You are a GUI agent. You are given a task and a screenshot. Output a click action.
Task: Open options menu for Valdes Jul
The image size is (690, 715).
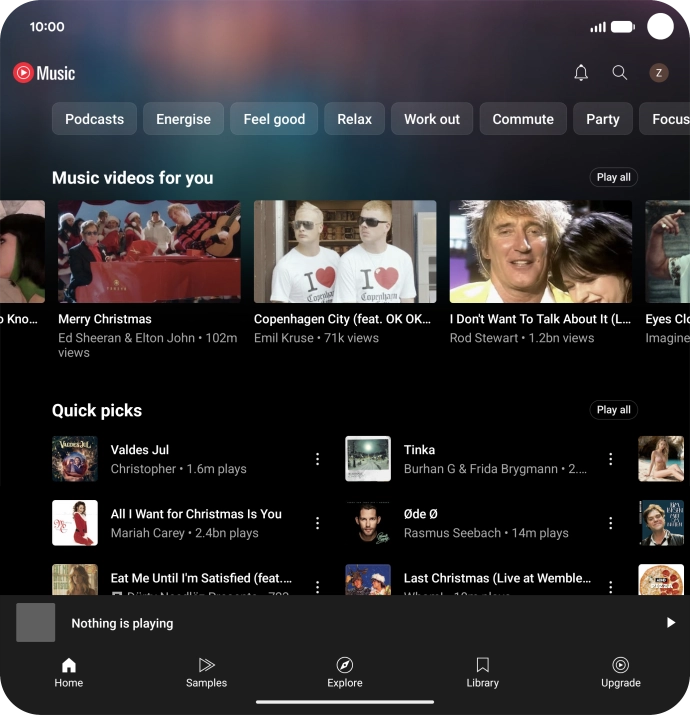click(318, 459)
